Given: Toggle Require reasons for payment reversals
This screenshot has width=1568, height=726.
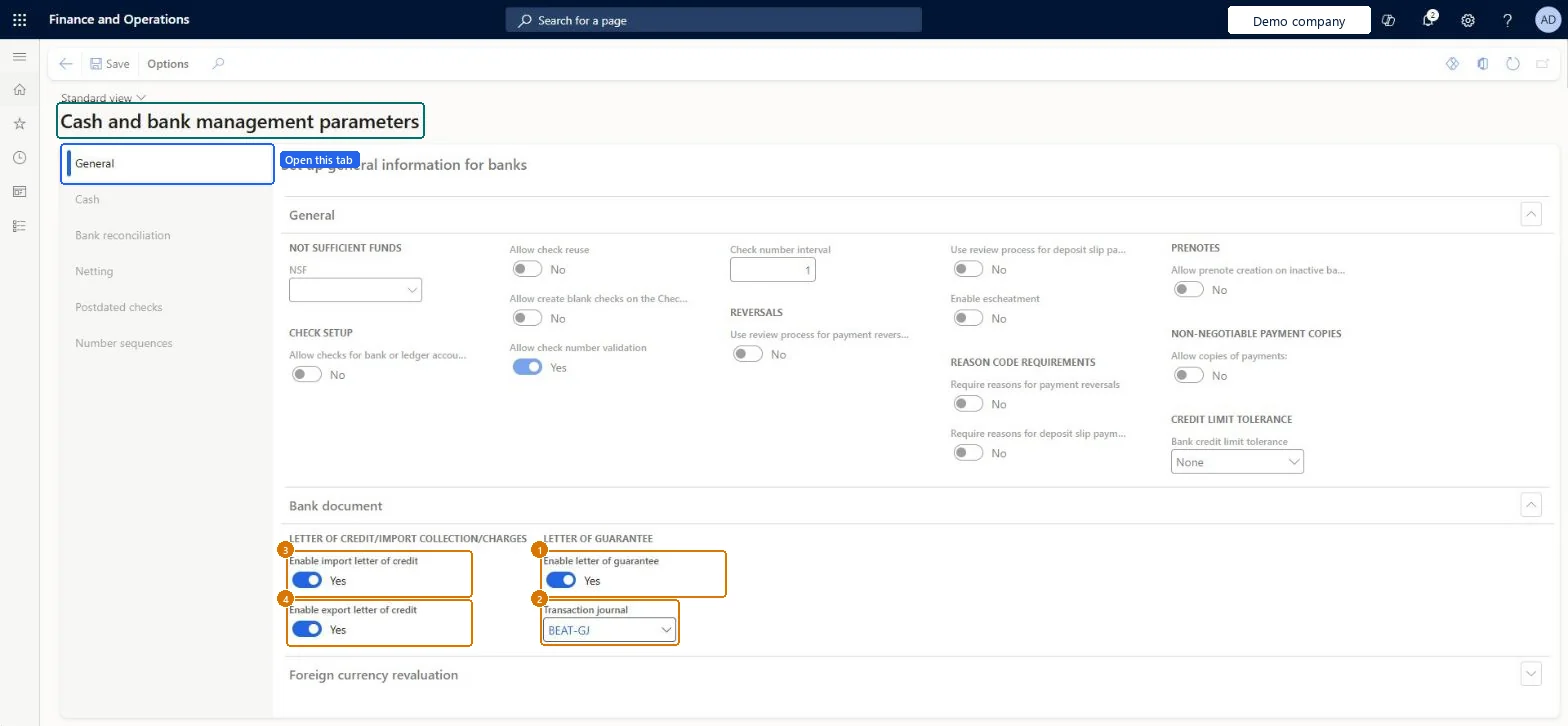Looking at the screenshot, I should [x=968, y=404].
